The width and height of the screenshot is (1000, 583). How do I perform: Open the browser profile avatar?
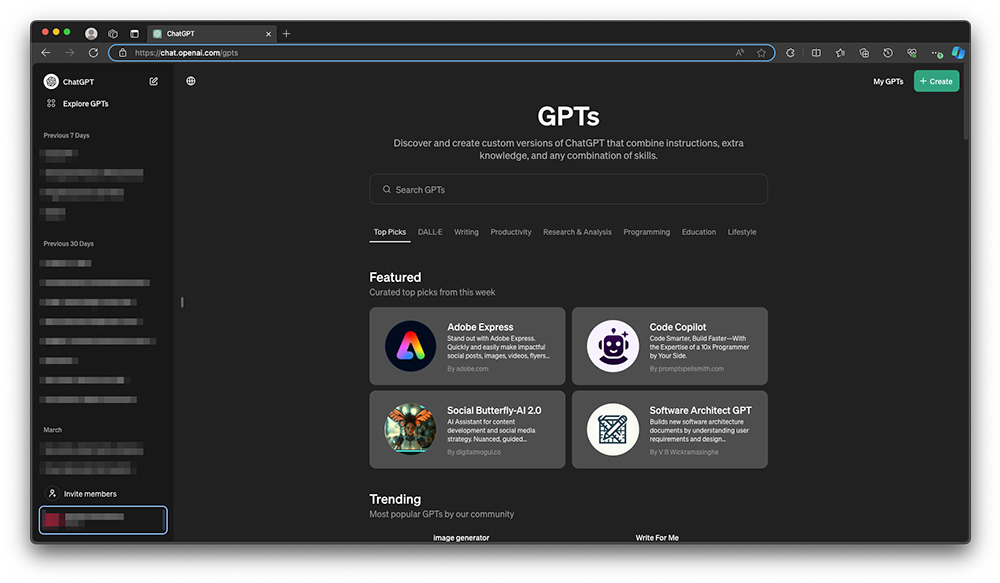(x=91, y=34)
